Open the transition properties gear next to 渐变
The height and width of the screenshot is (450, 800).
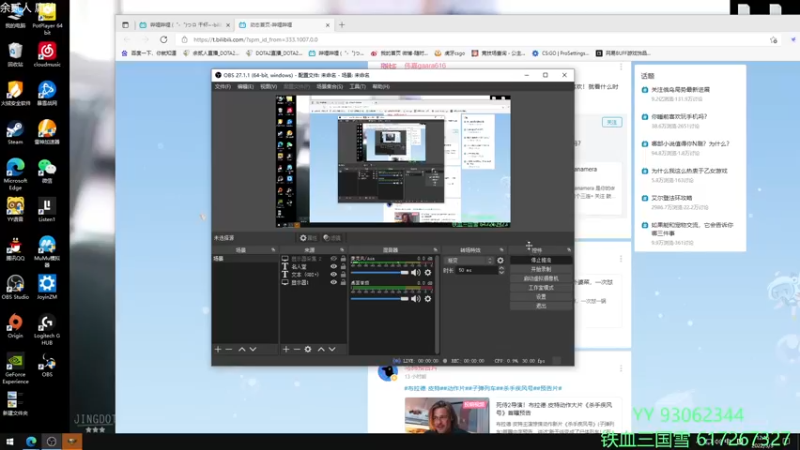(x=500, y=261)
